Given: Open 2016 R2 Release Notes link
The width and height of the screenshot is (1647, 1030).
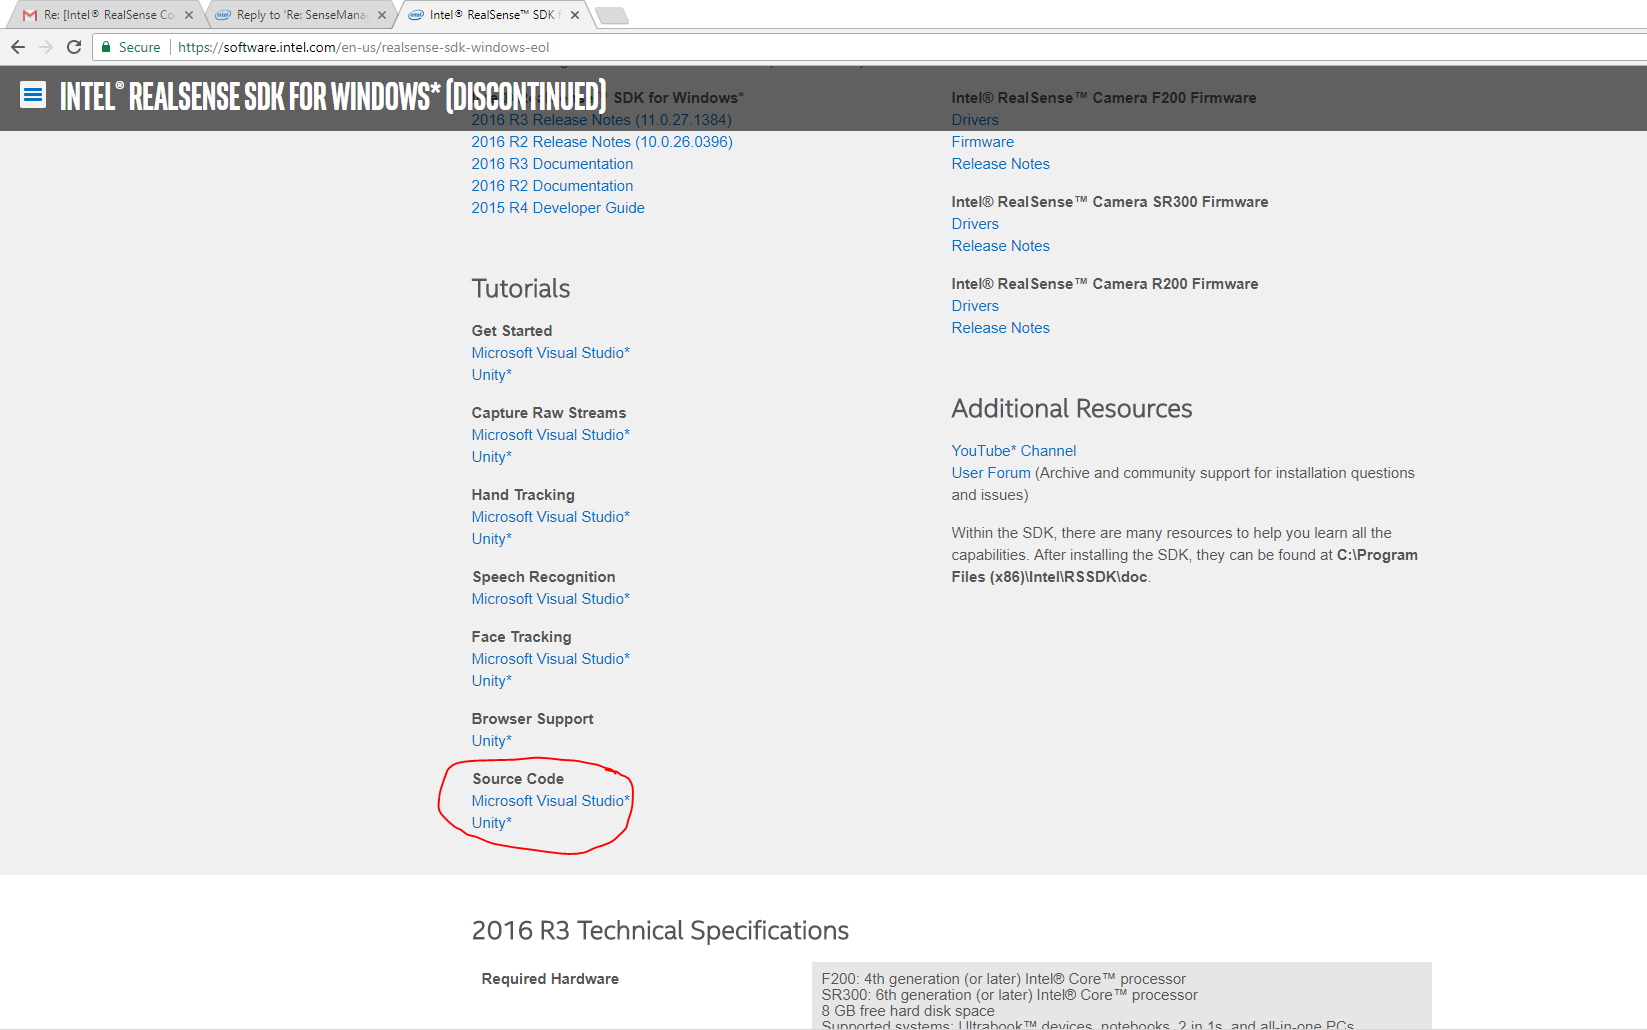Looking at the screenshot, I should point(602,142).
